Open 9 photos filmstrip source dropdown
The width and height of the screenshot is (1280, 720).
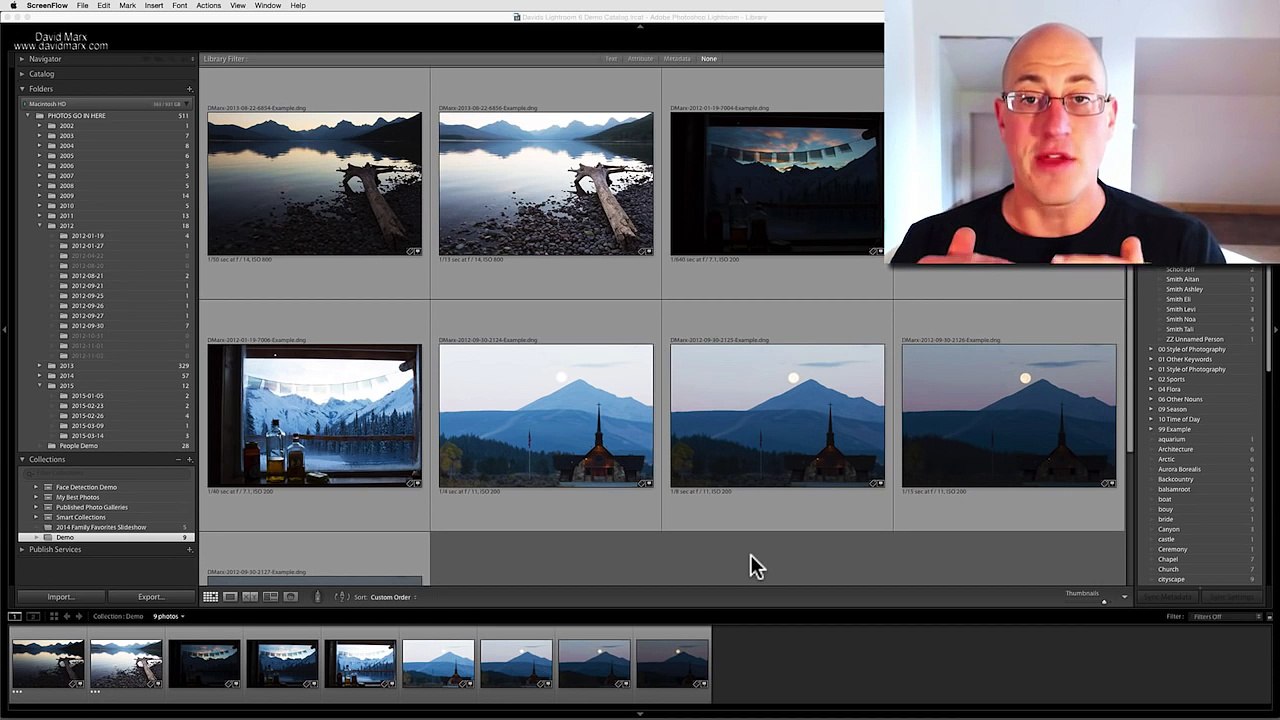[x=168, y=616]
